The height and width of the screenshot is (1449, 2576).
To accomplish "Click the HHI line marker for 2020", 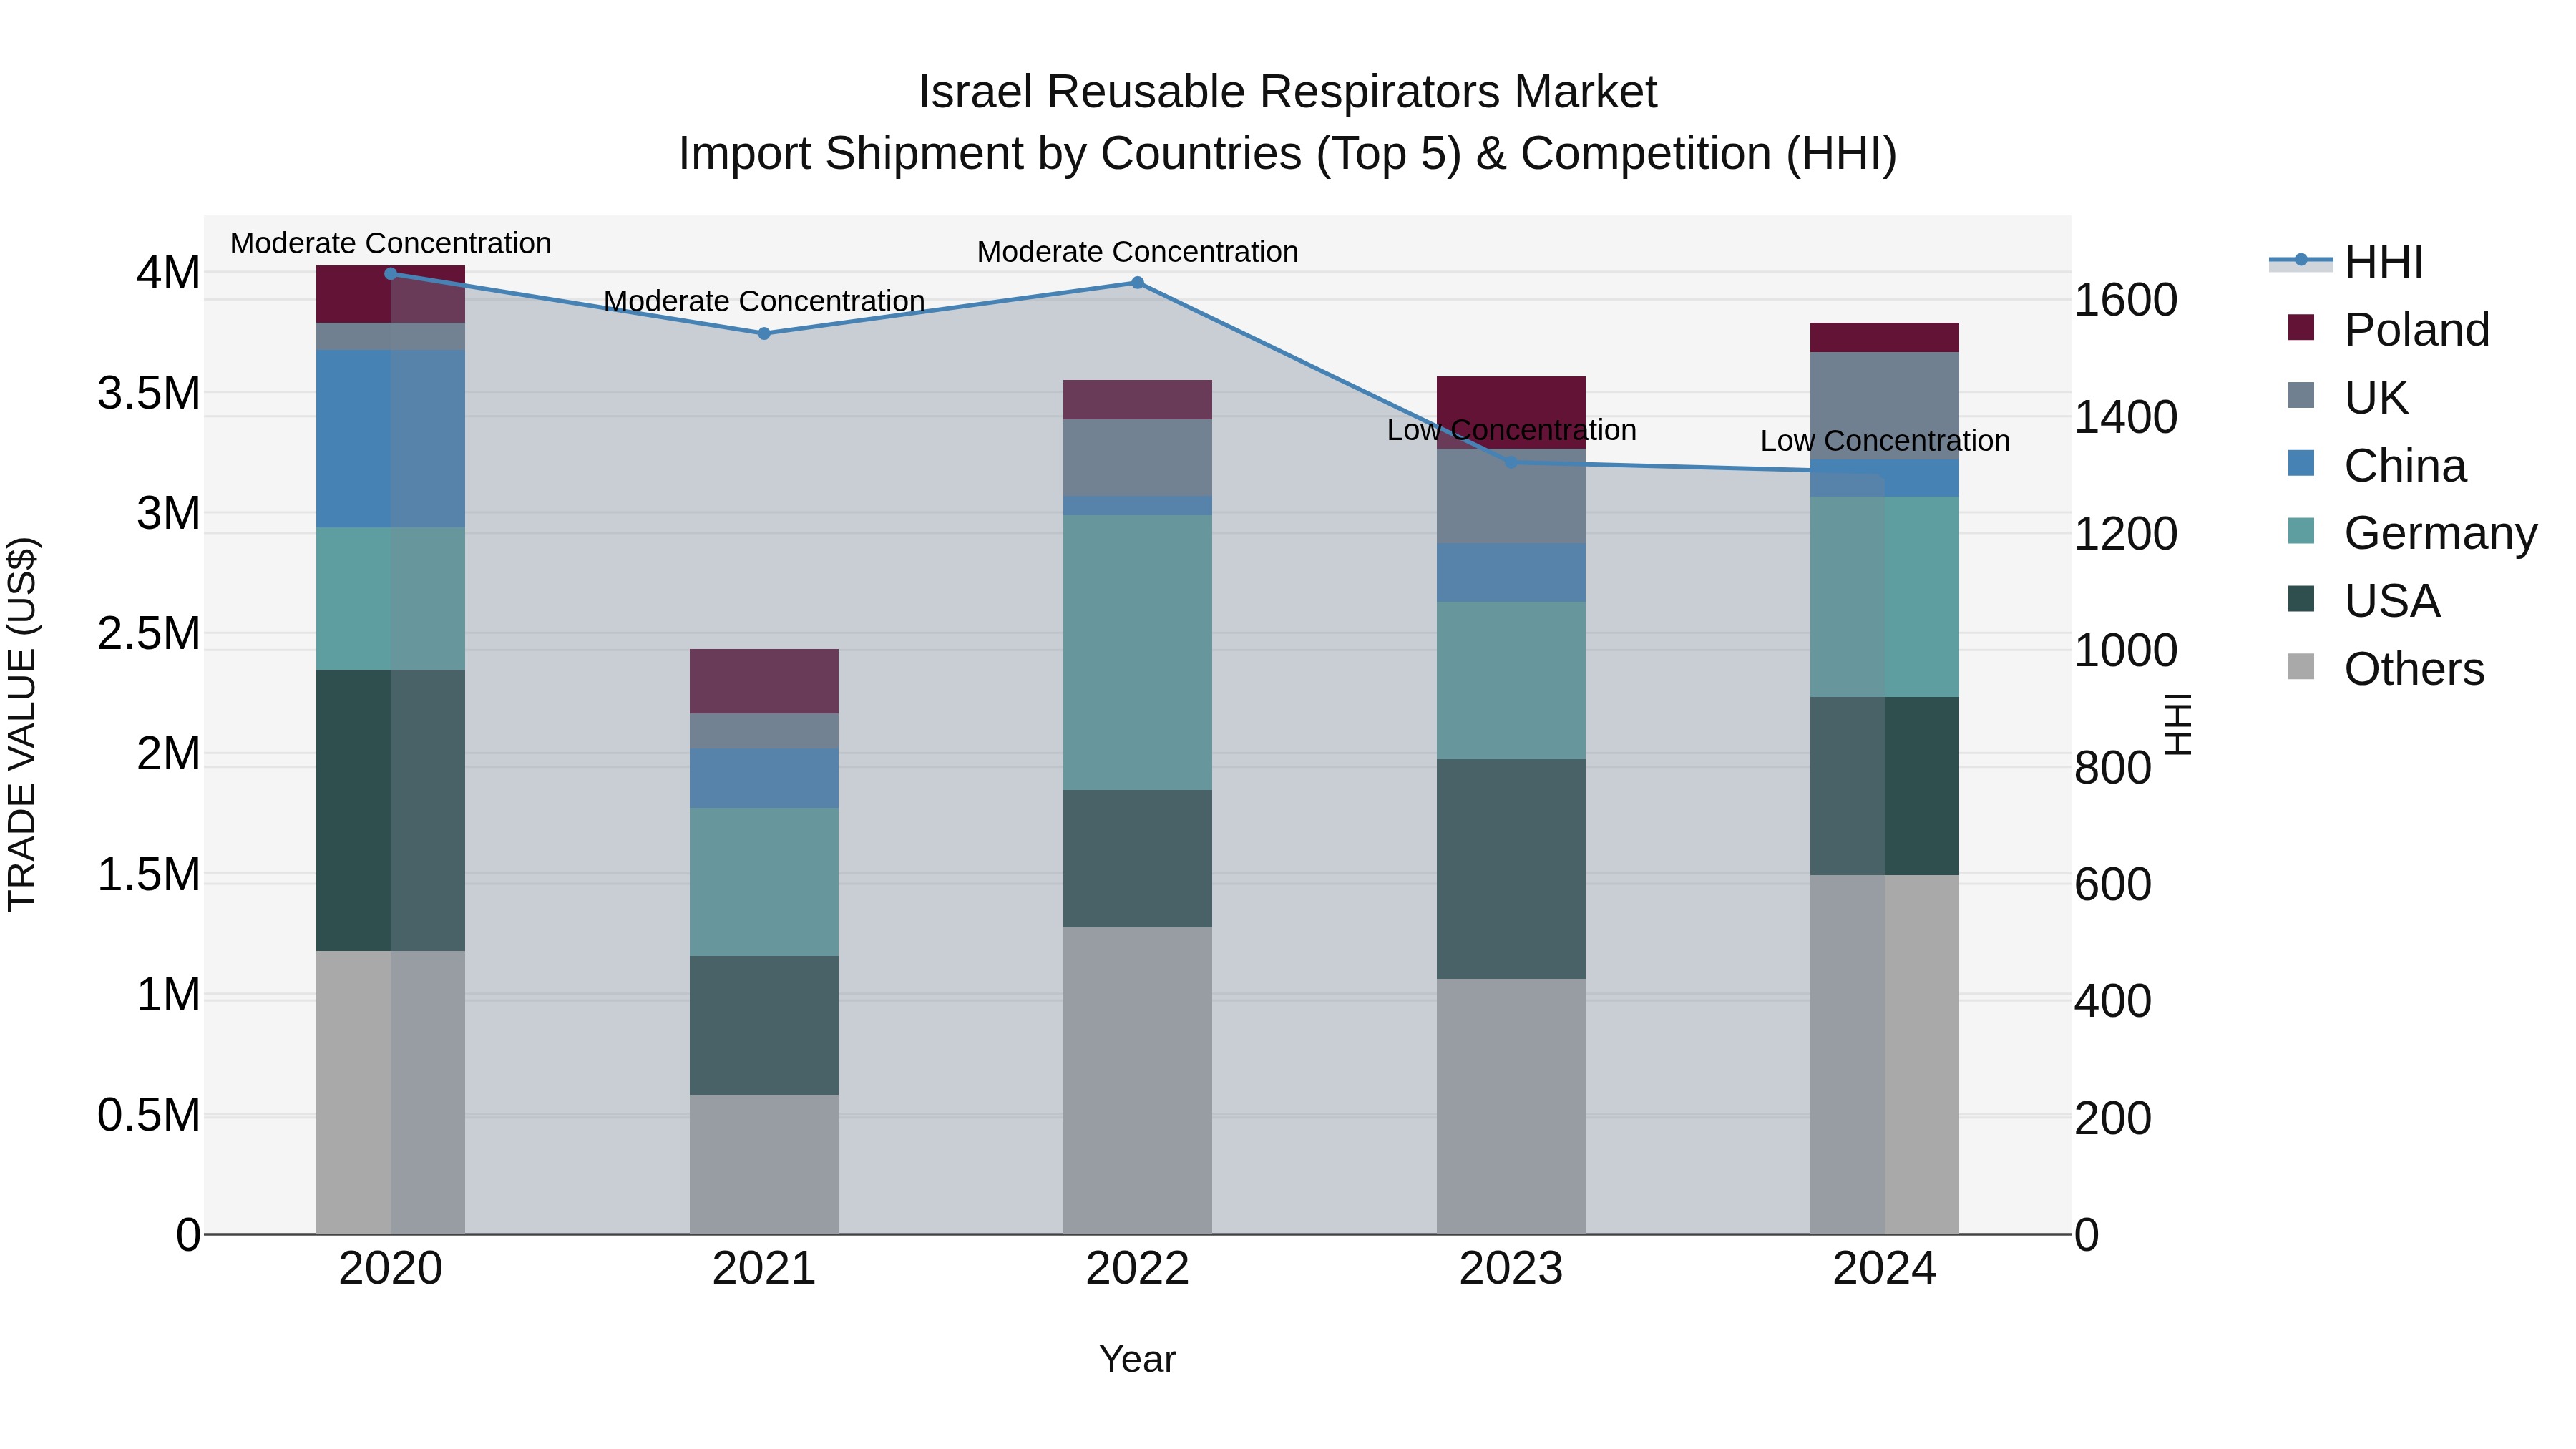I will click(391, 273).
